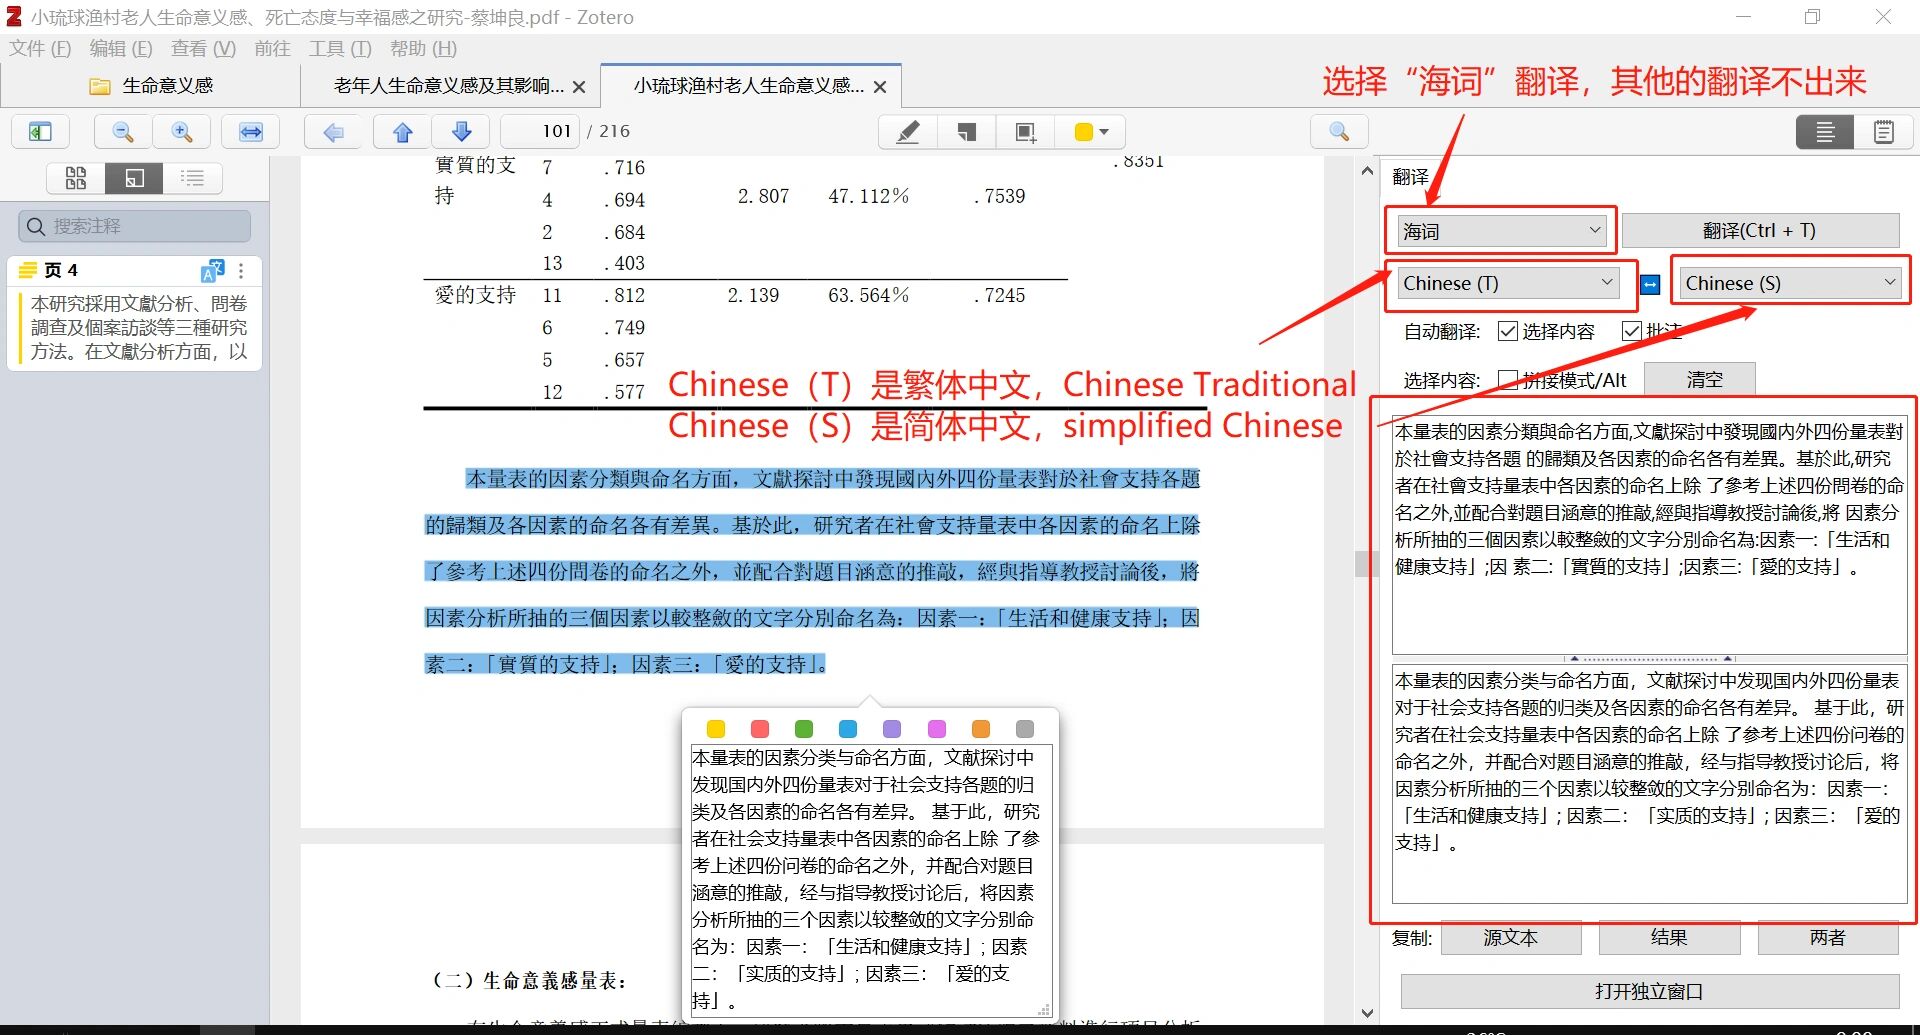
Task: Open the 文件 (F) menu
Action: coord(40,48)
